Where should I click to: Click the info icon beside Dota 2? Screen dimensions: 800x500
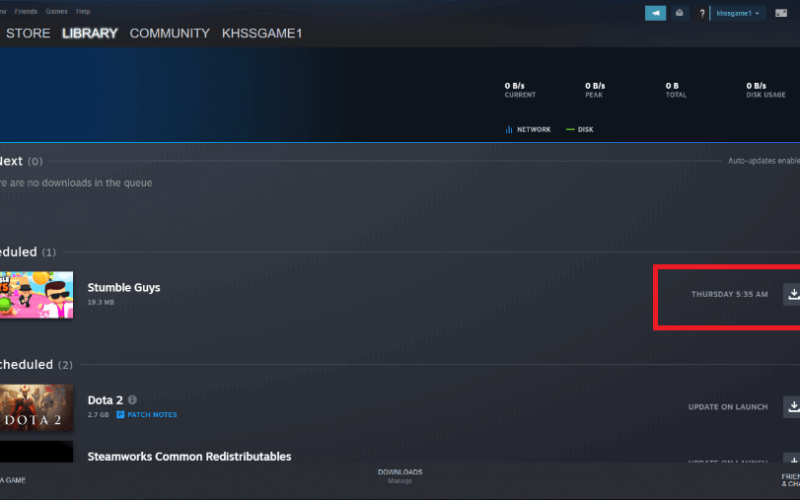(132, 399)
